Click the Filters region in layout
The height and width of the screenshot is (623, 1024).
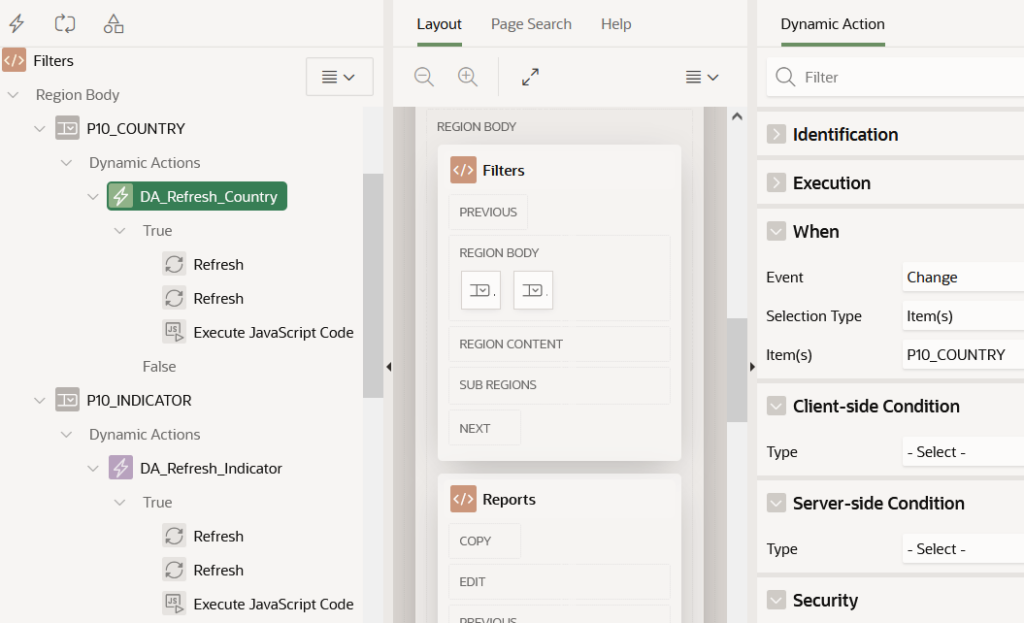tap(503, 170)
